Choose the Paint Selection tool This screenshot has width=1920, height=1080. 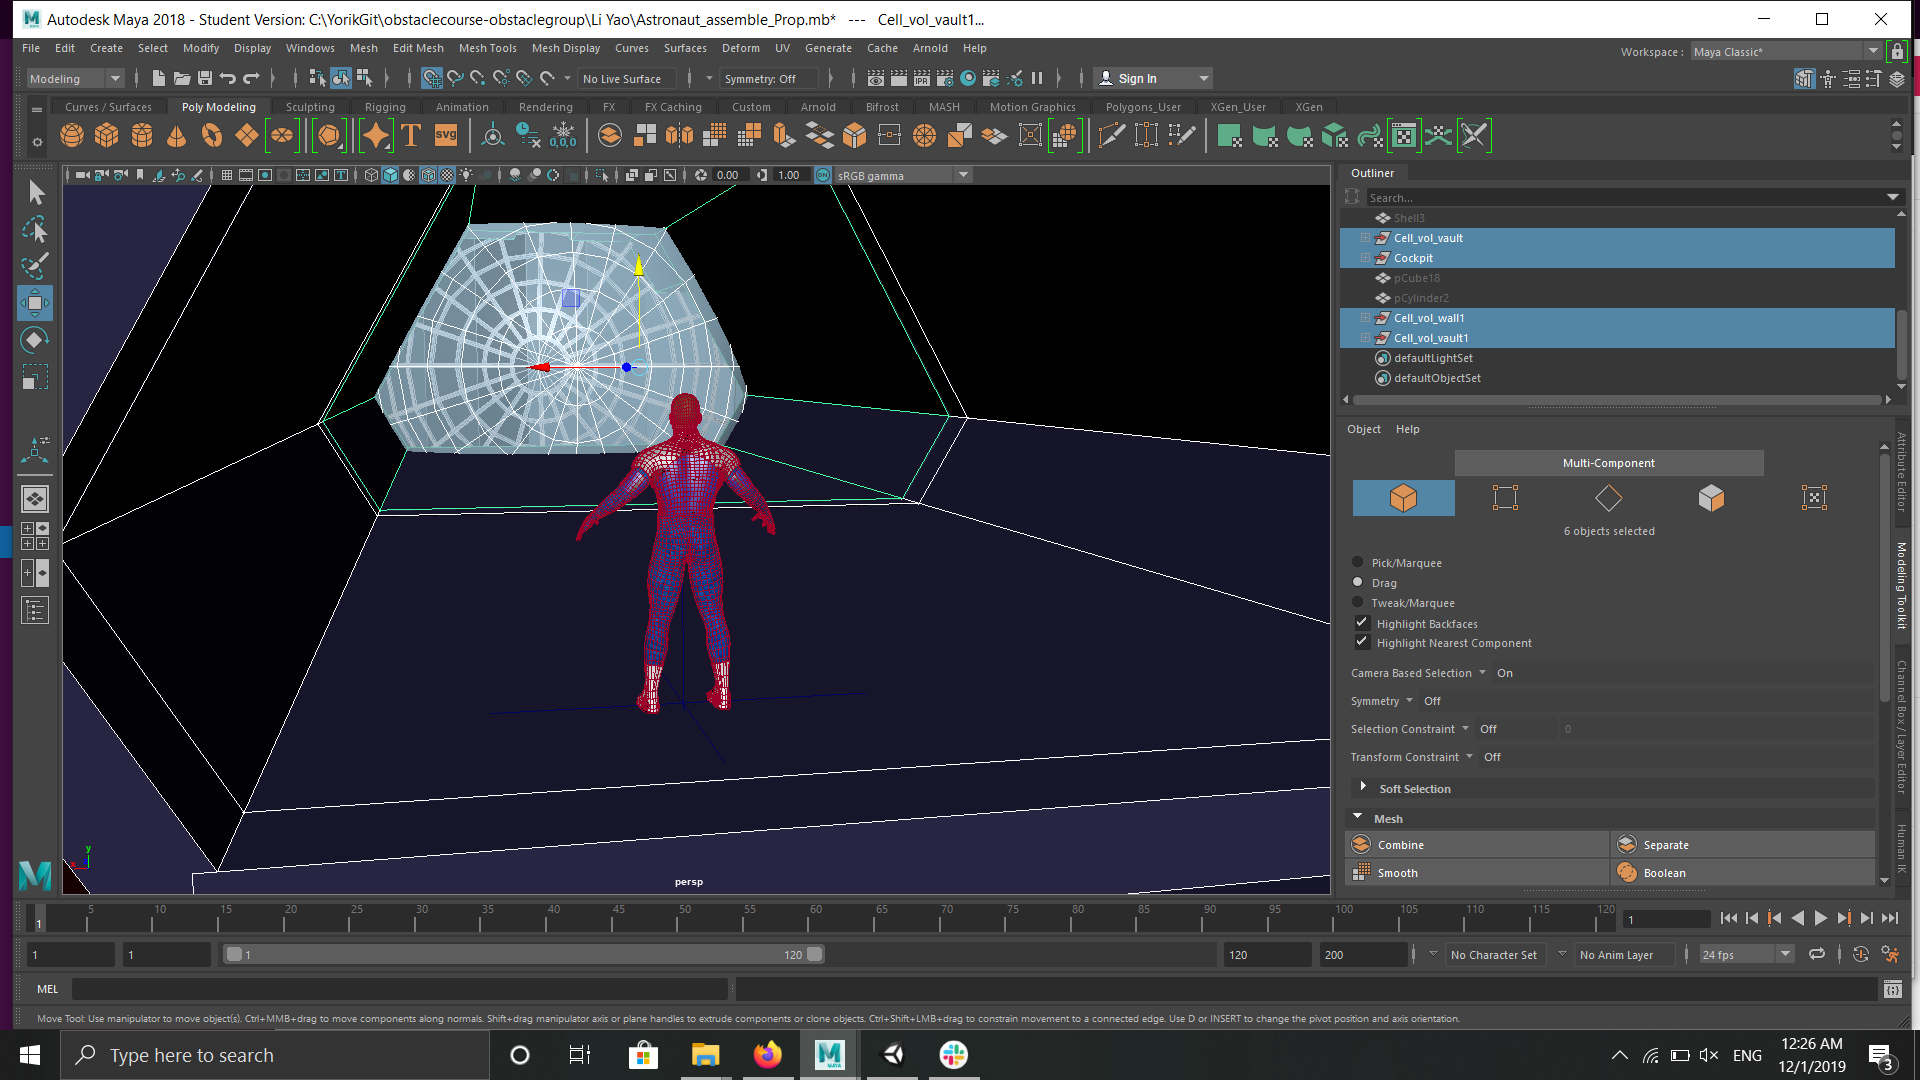(x=34, y=266)
